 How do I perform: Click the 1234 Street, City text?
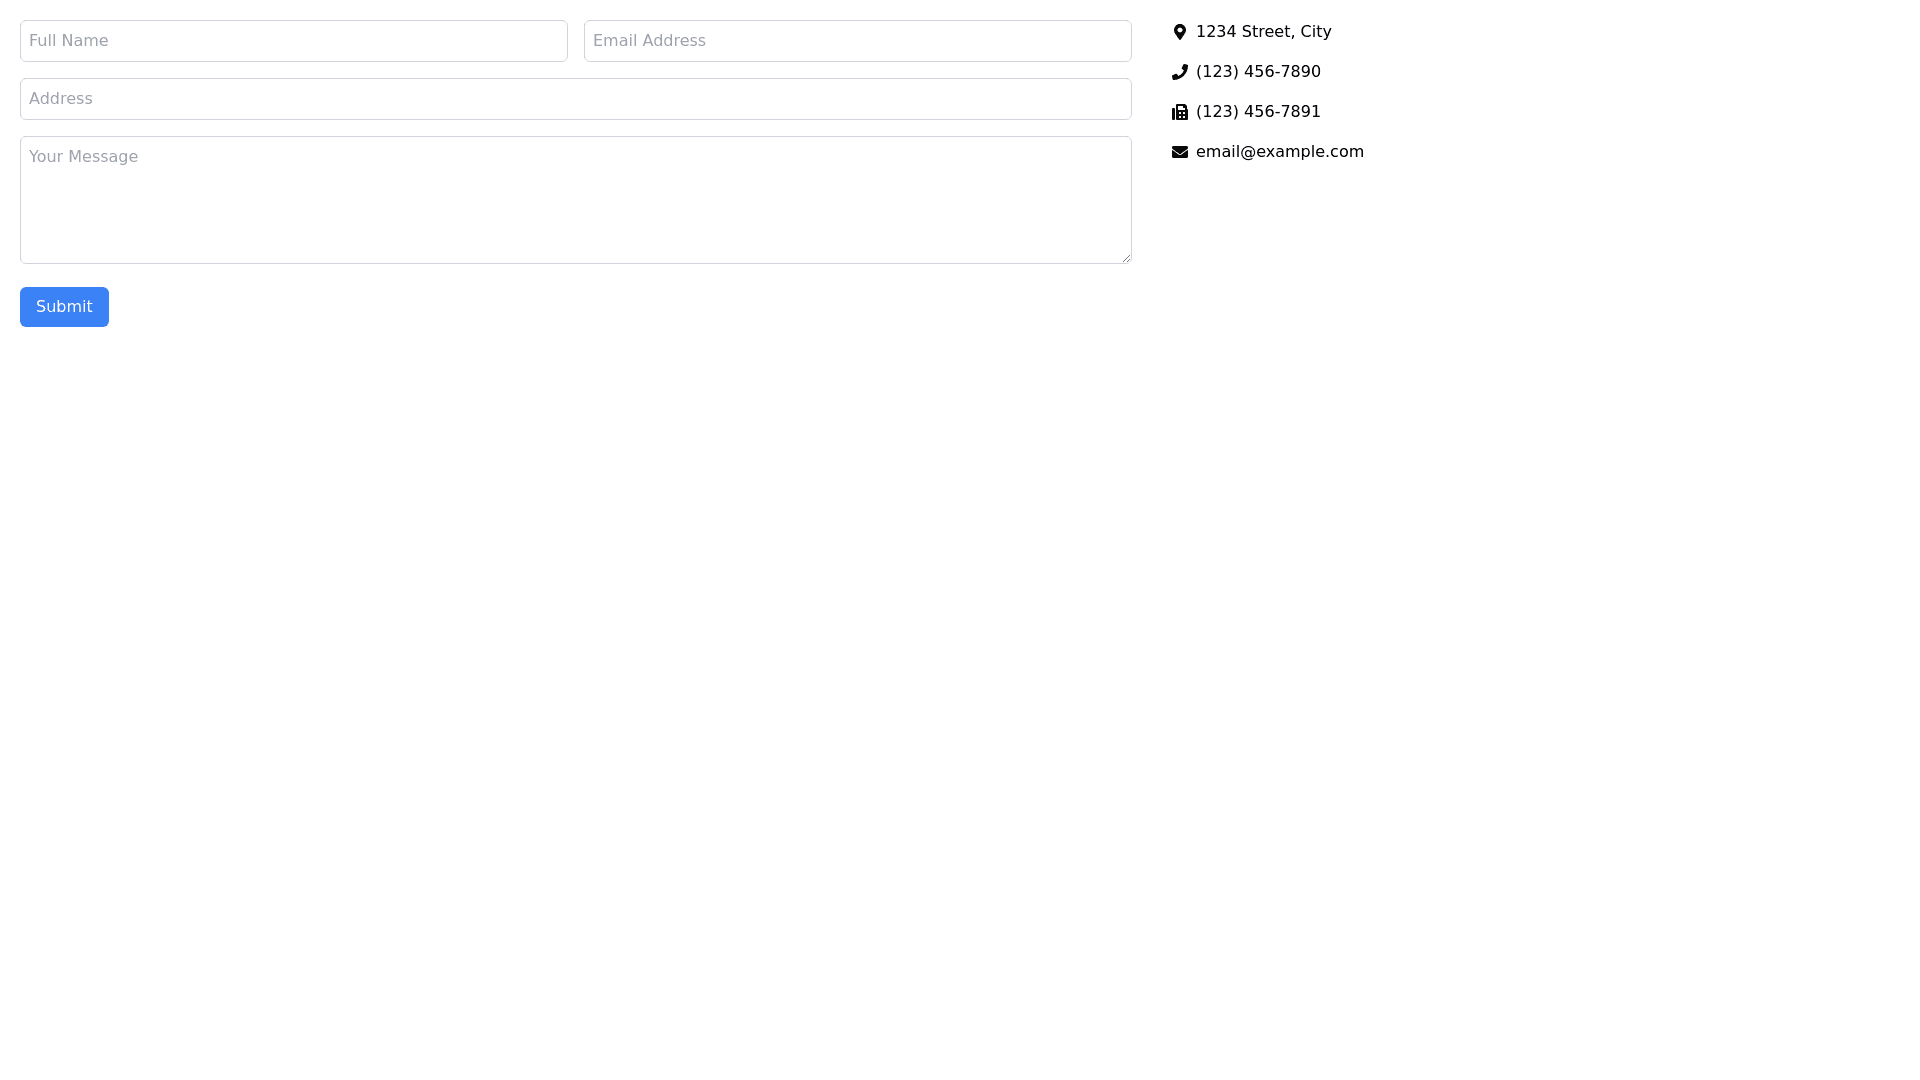click(x=1263, y=32)
